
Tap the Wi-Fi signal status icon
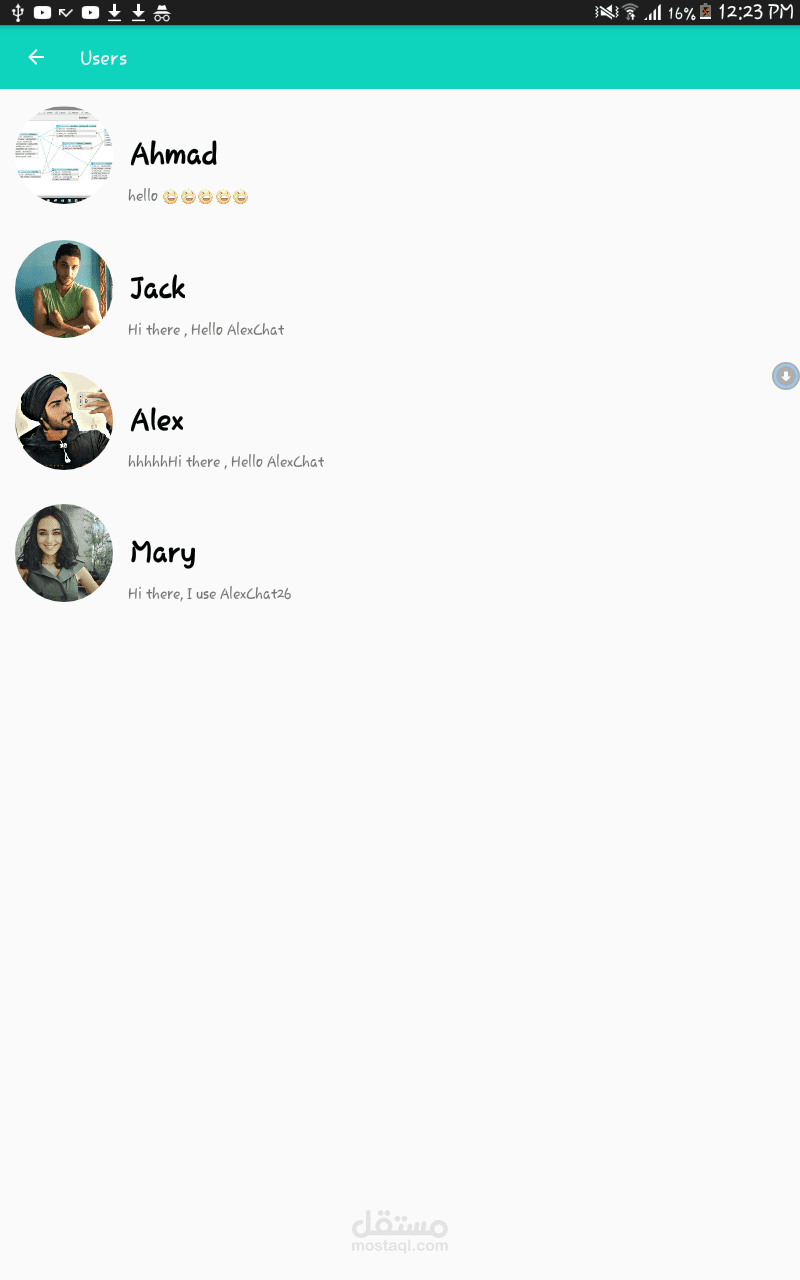pyautogui.click(x=630, y=12)
